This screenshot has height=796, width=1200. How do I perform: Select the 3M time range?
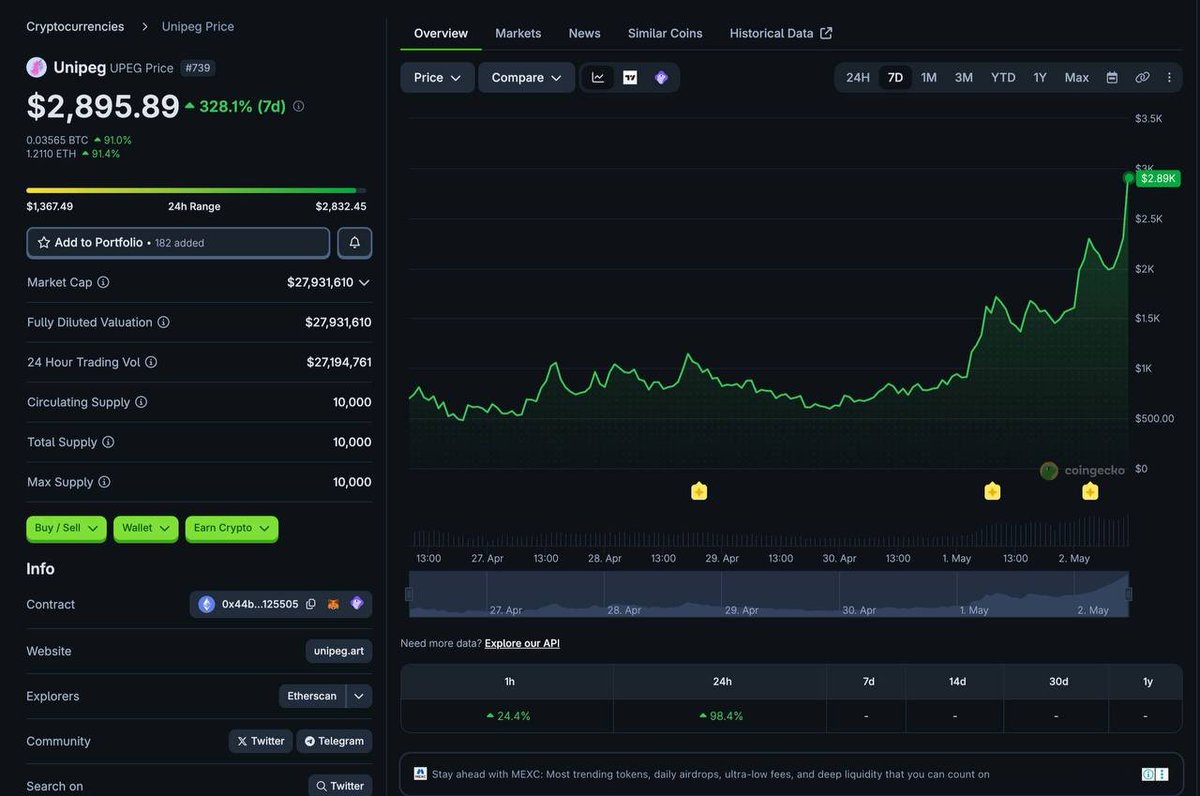click(x=964, y=78)
